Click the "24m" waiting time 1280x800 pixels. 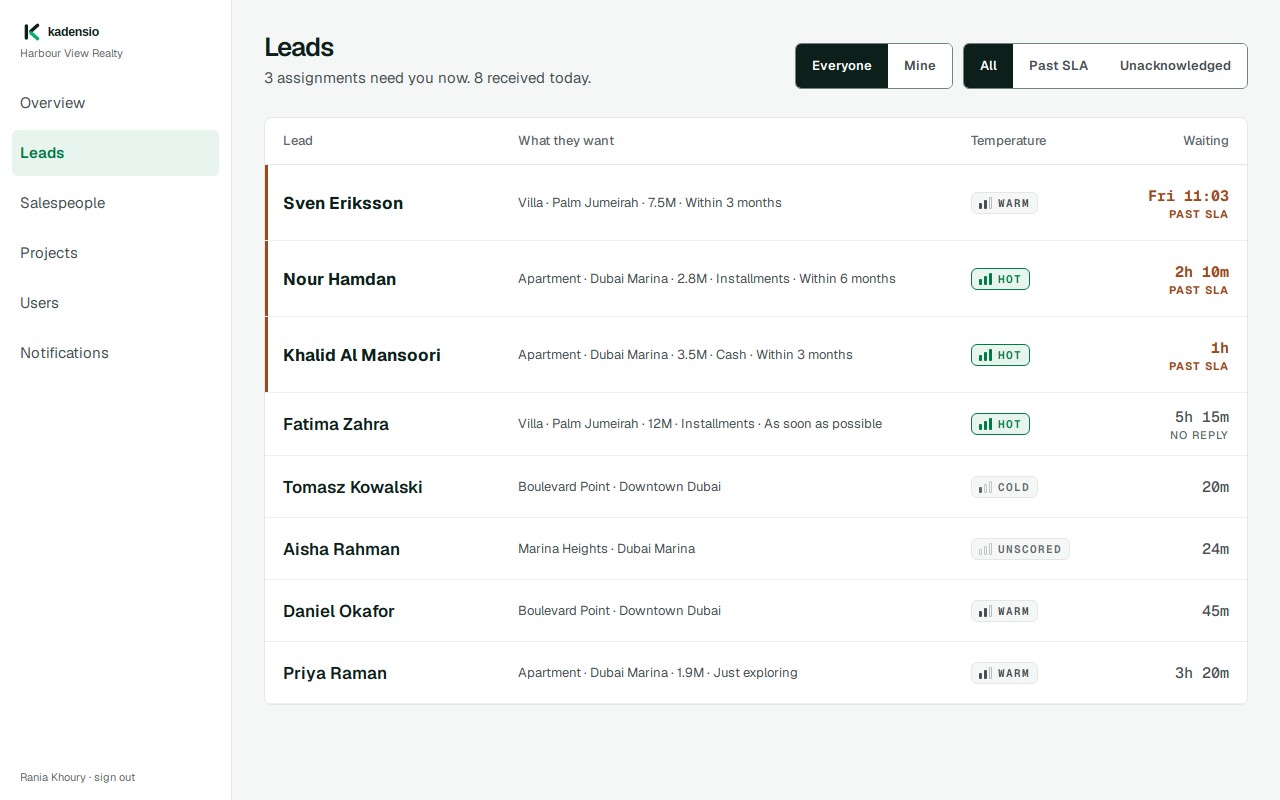1215,549
